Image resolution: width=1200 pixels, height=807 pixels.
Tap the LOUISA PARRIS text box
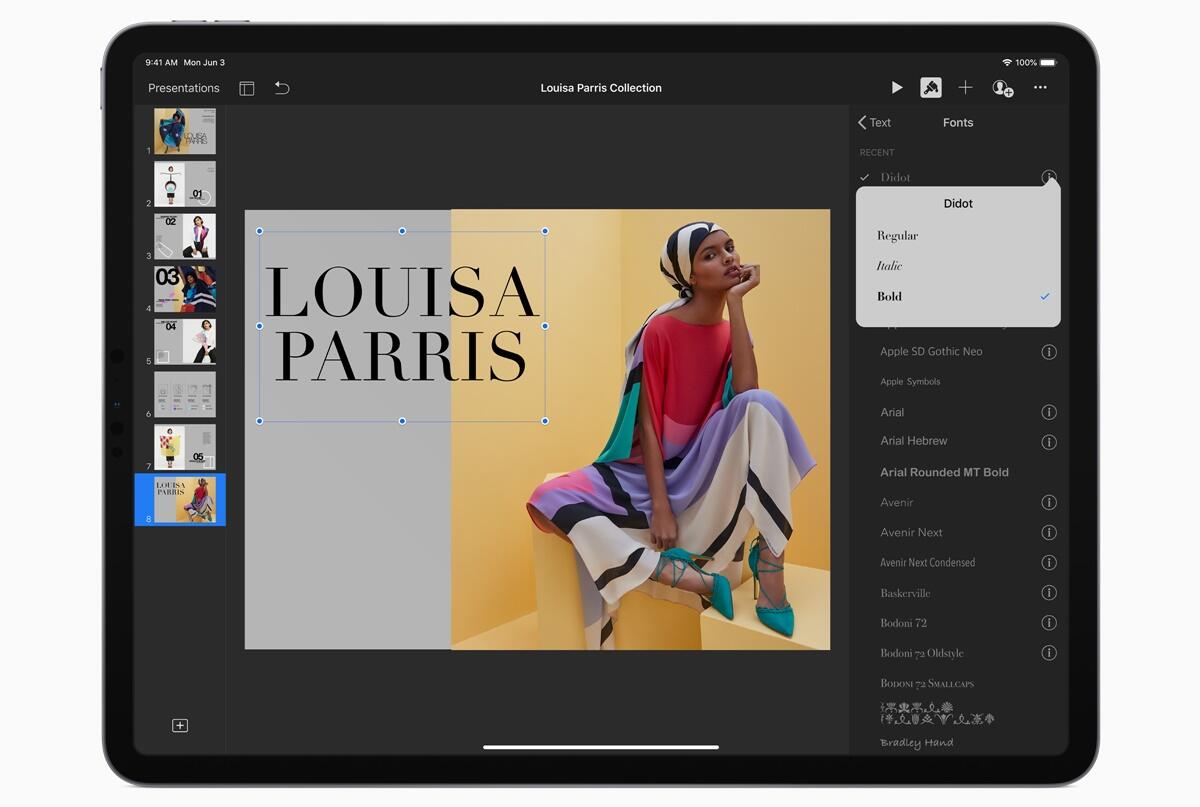pos(401,325)
